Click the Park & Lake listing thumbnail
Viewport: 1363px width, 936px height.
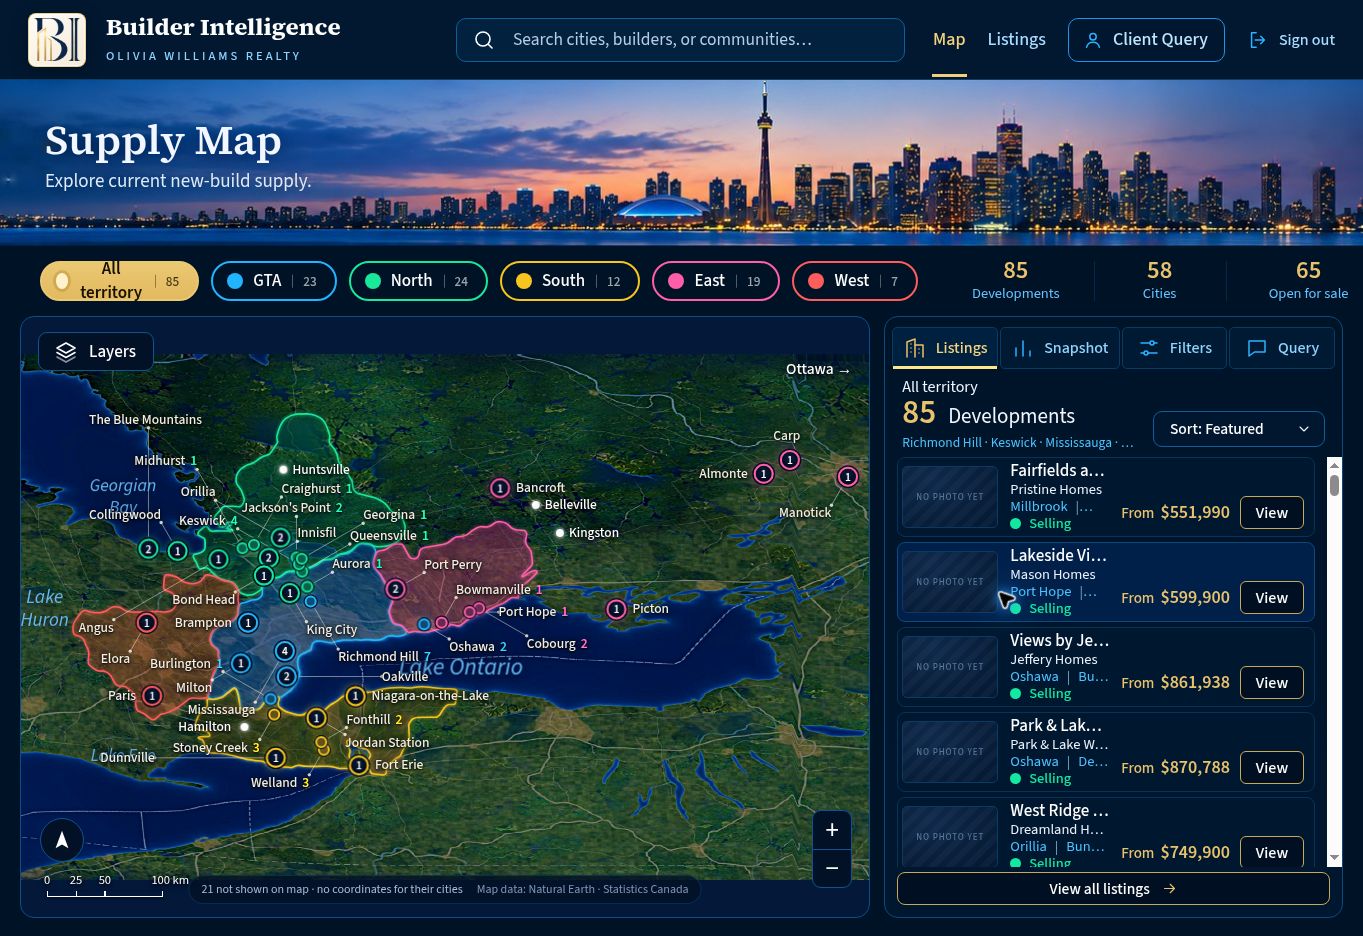[x=950, y=752]
